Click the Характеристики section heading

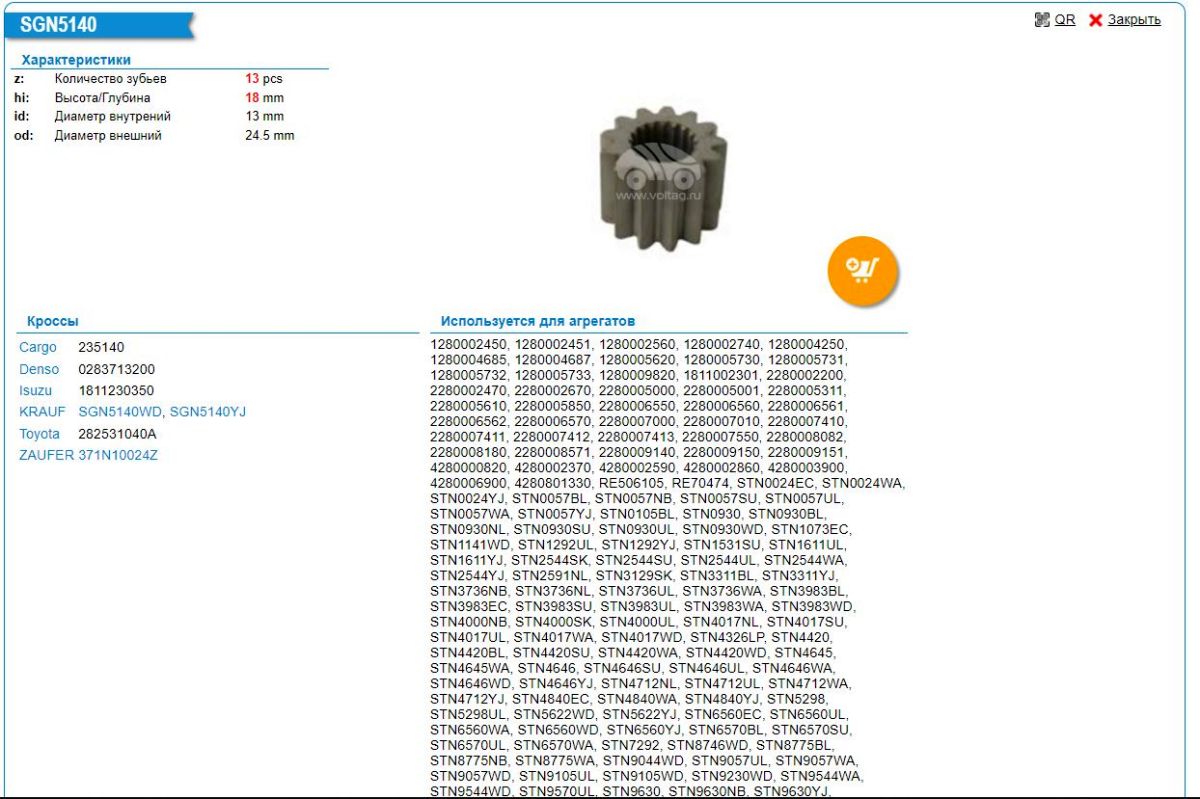(76, 60)
